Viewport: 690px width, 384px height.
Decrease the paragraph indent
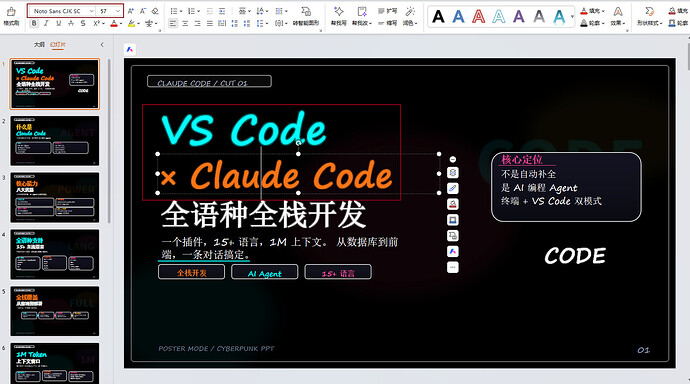[209, 11]
